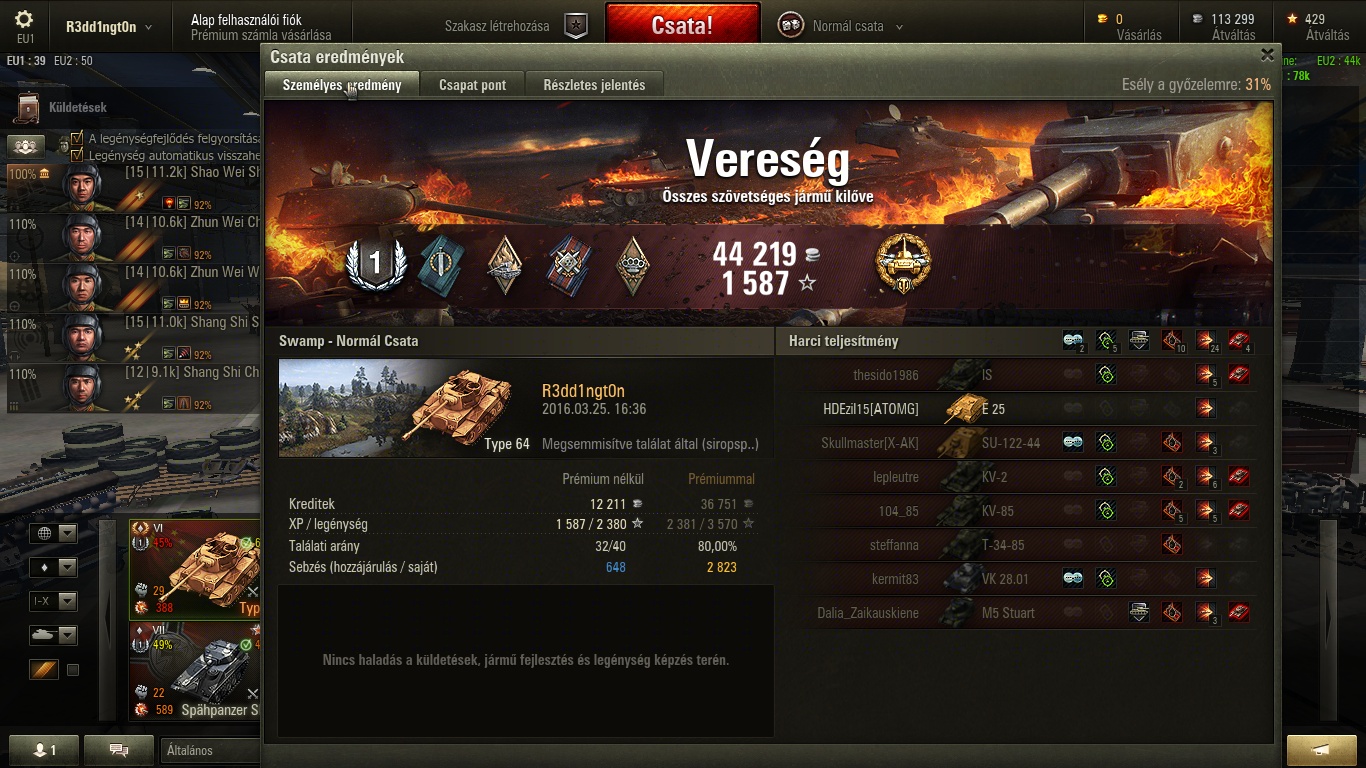The width and height of the screenshot is (1366, 768).
Task: Open the Részletes jelentés tab
Action: coord(594,85)
